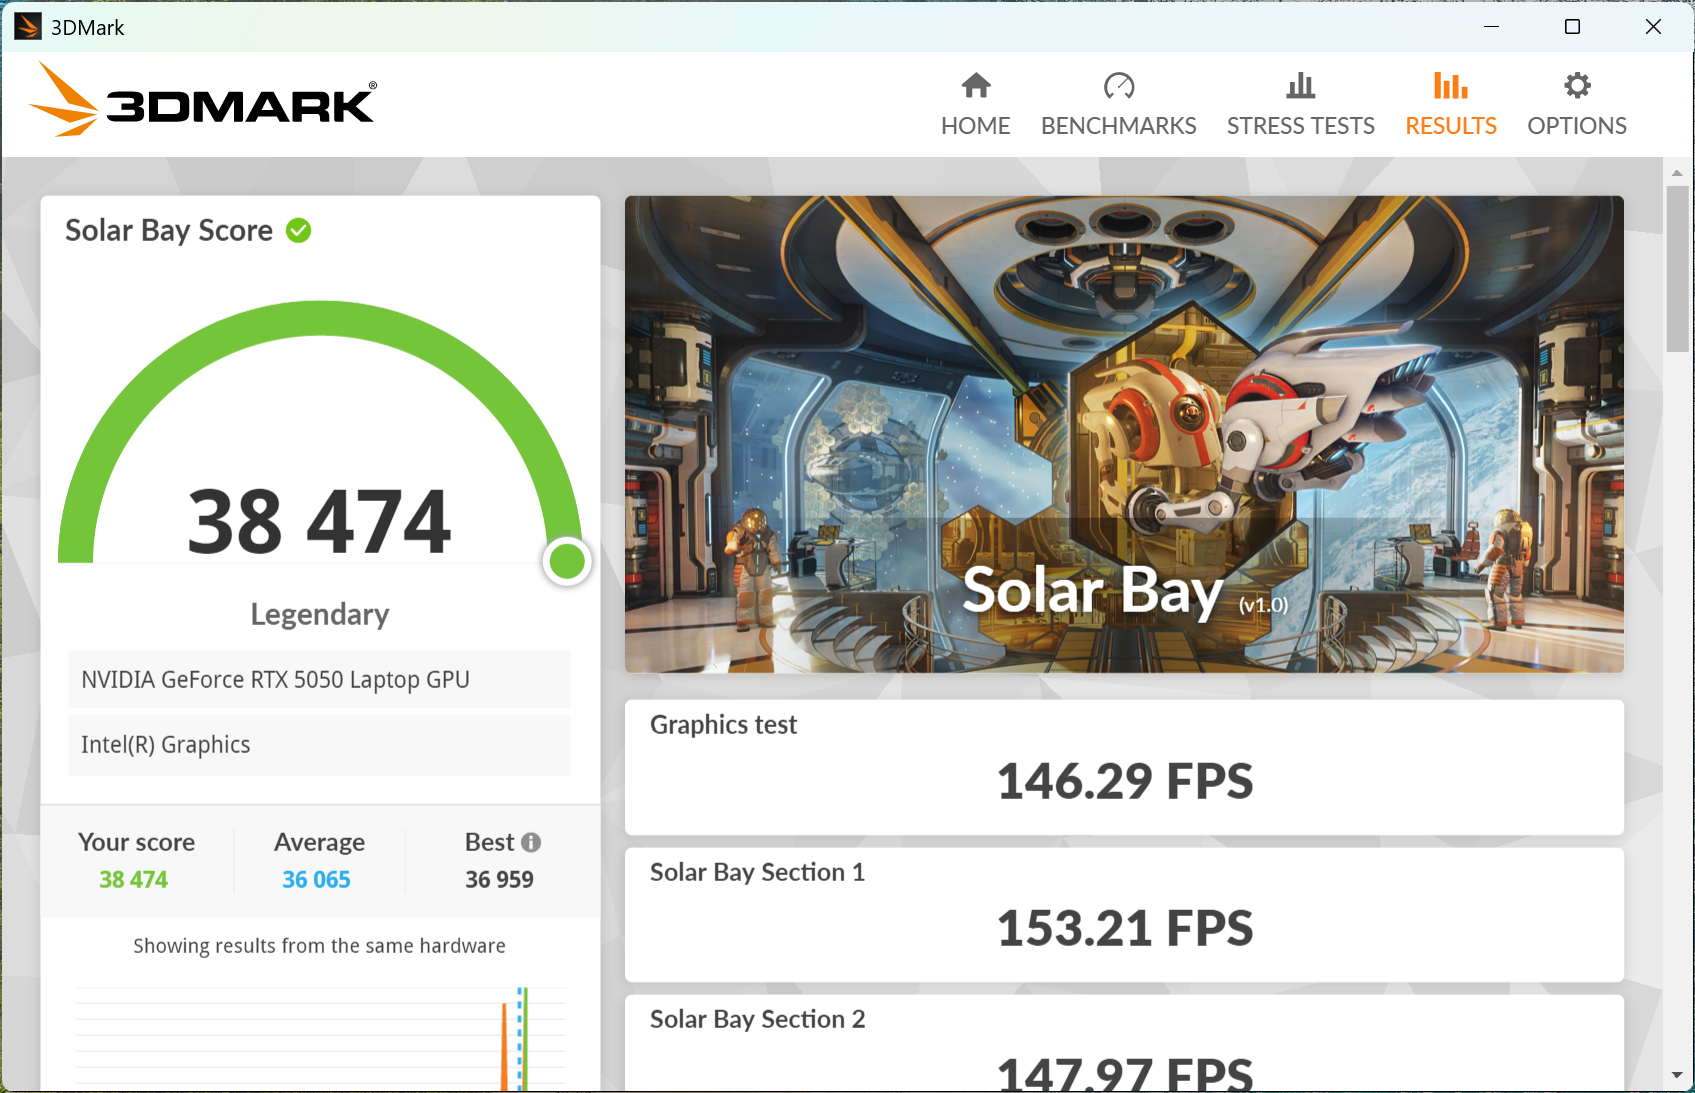Minimize the 3DMark window
The image size is (1695, 1093).
pyautogui.click(x=1491, y=27)
